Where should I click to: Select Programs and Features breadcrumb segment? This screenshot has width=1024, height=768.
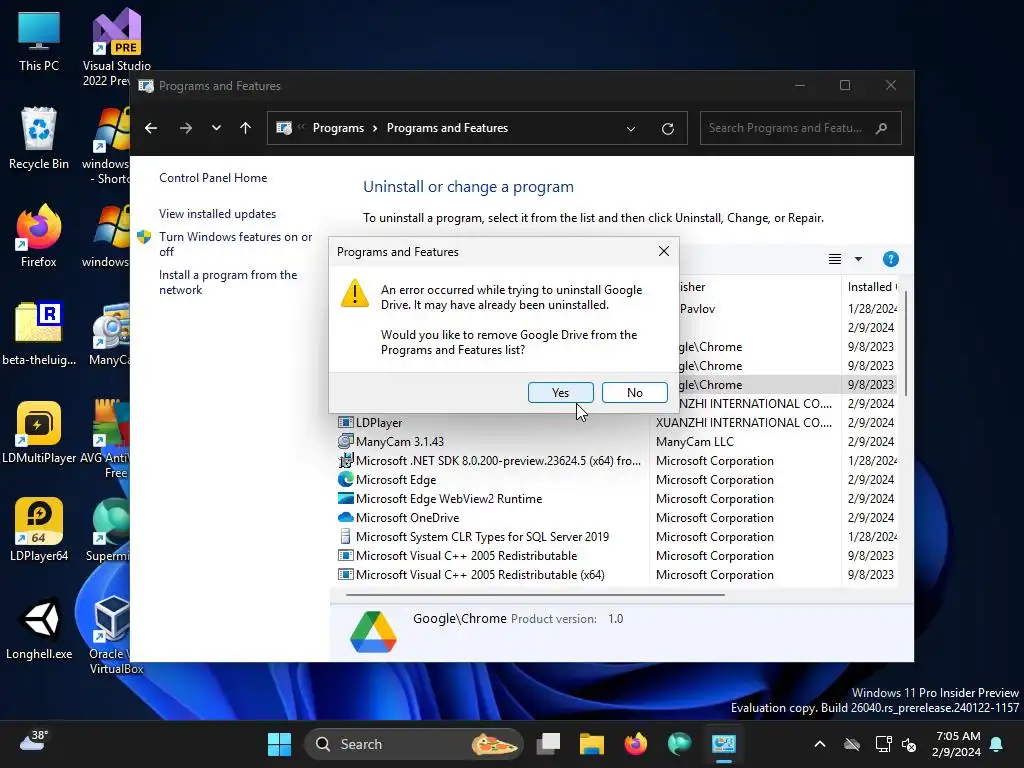[447, 128]
